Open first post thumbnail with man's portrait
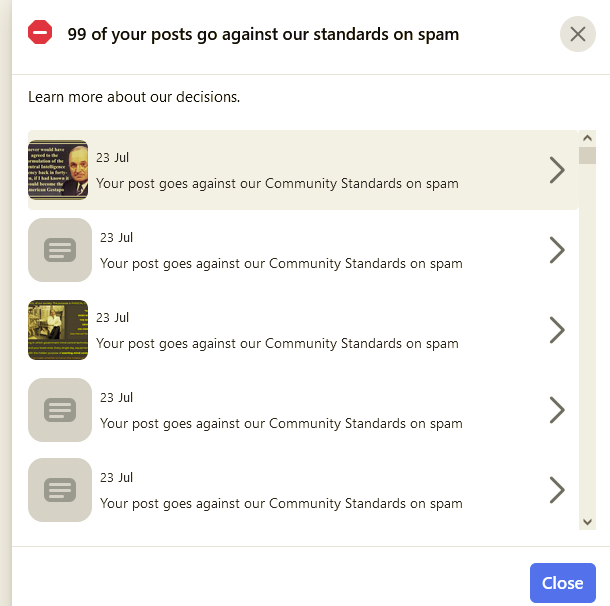 point(58,170)
